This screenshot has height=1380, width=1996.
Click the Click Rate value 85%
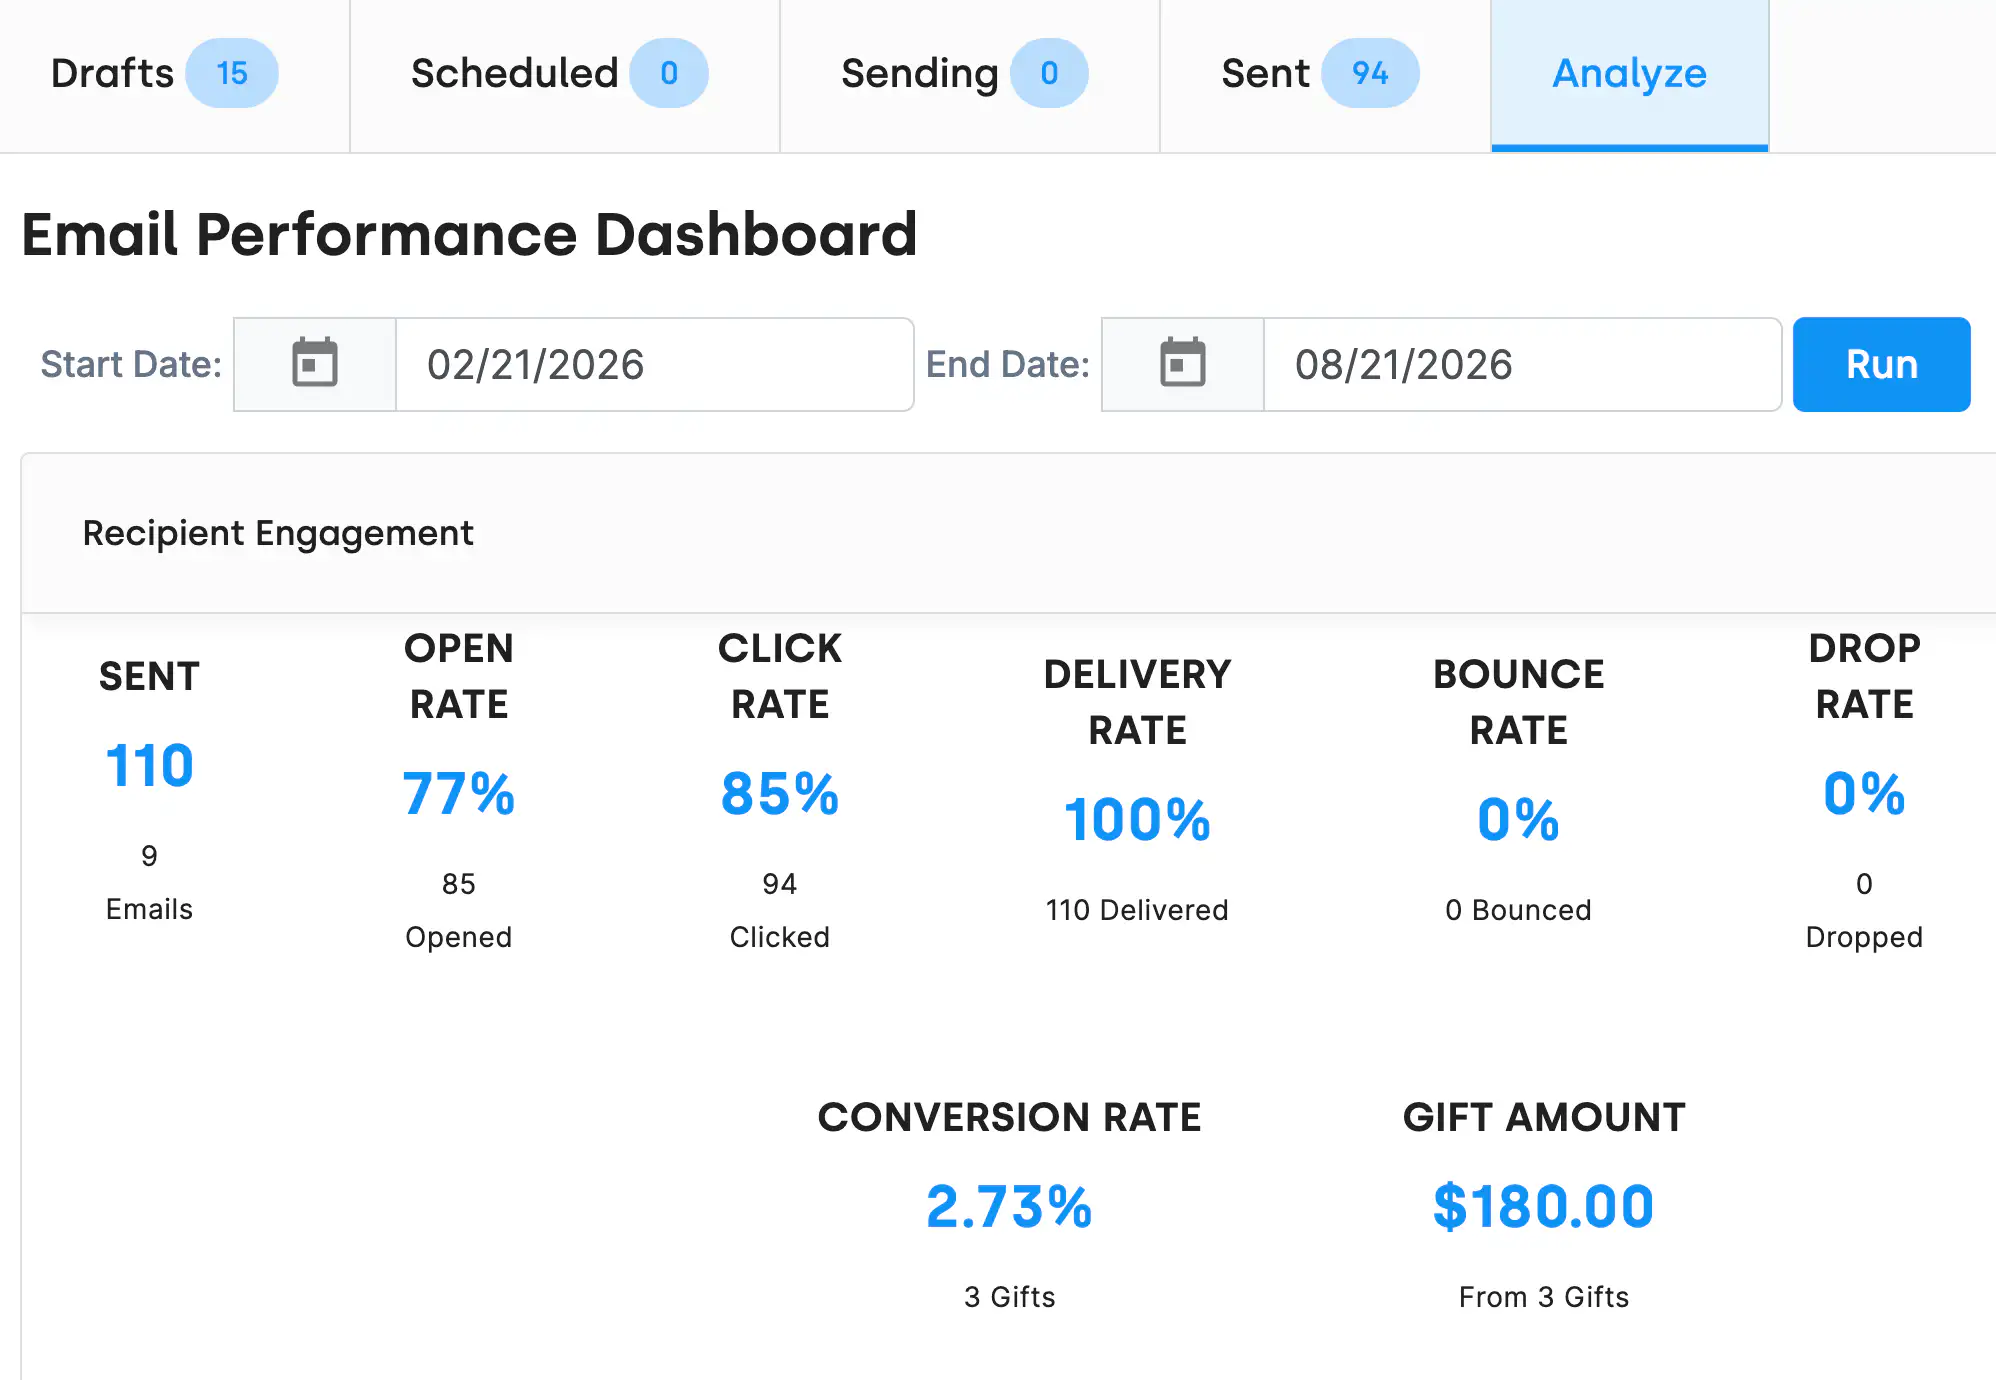(780, 794)
